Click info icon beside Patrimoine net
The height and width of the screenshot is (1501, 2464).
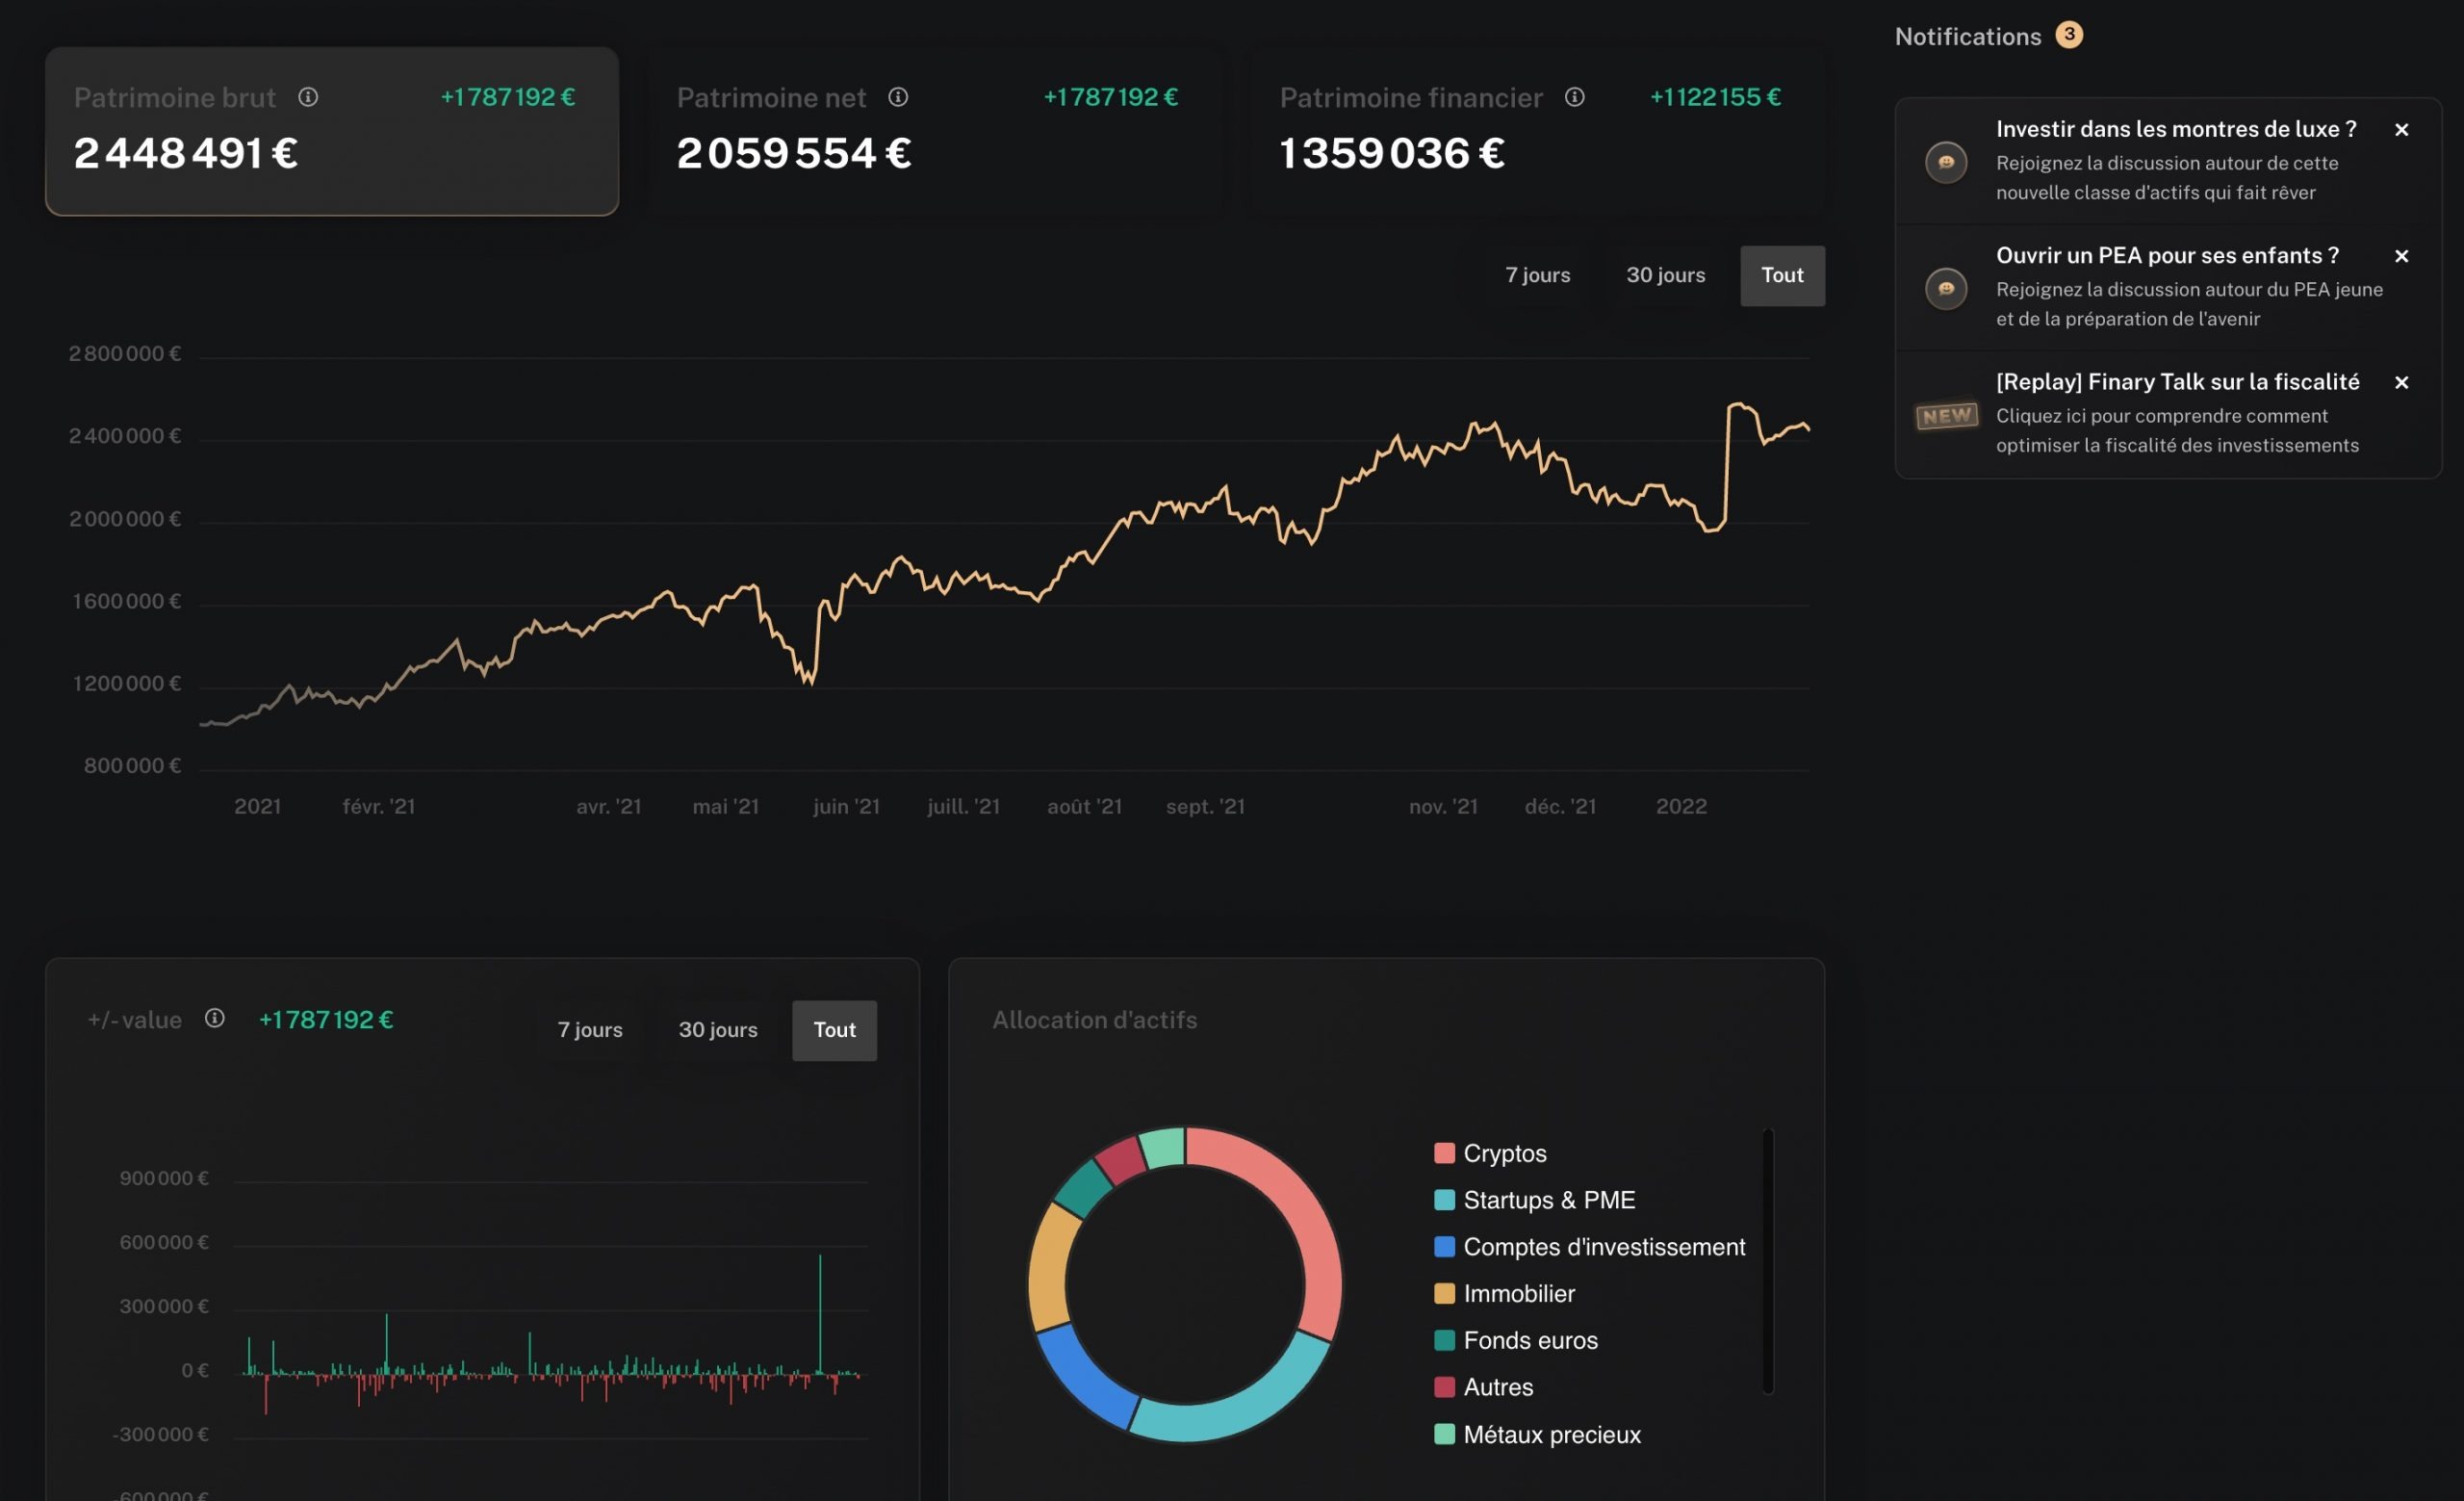tap(898, 97)
